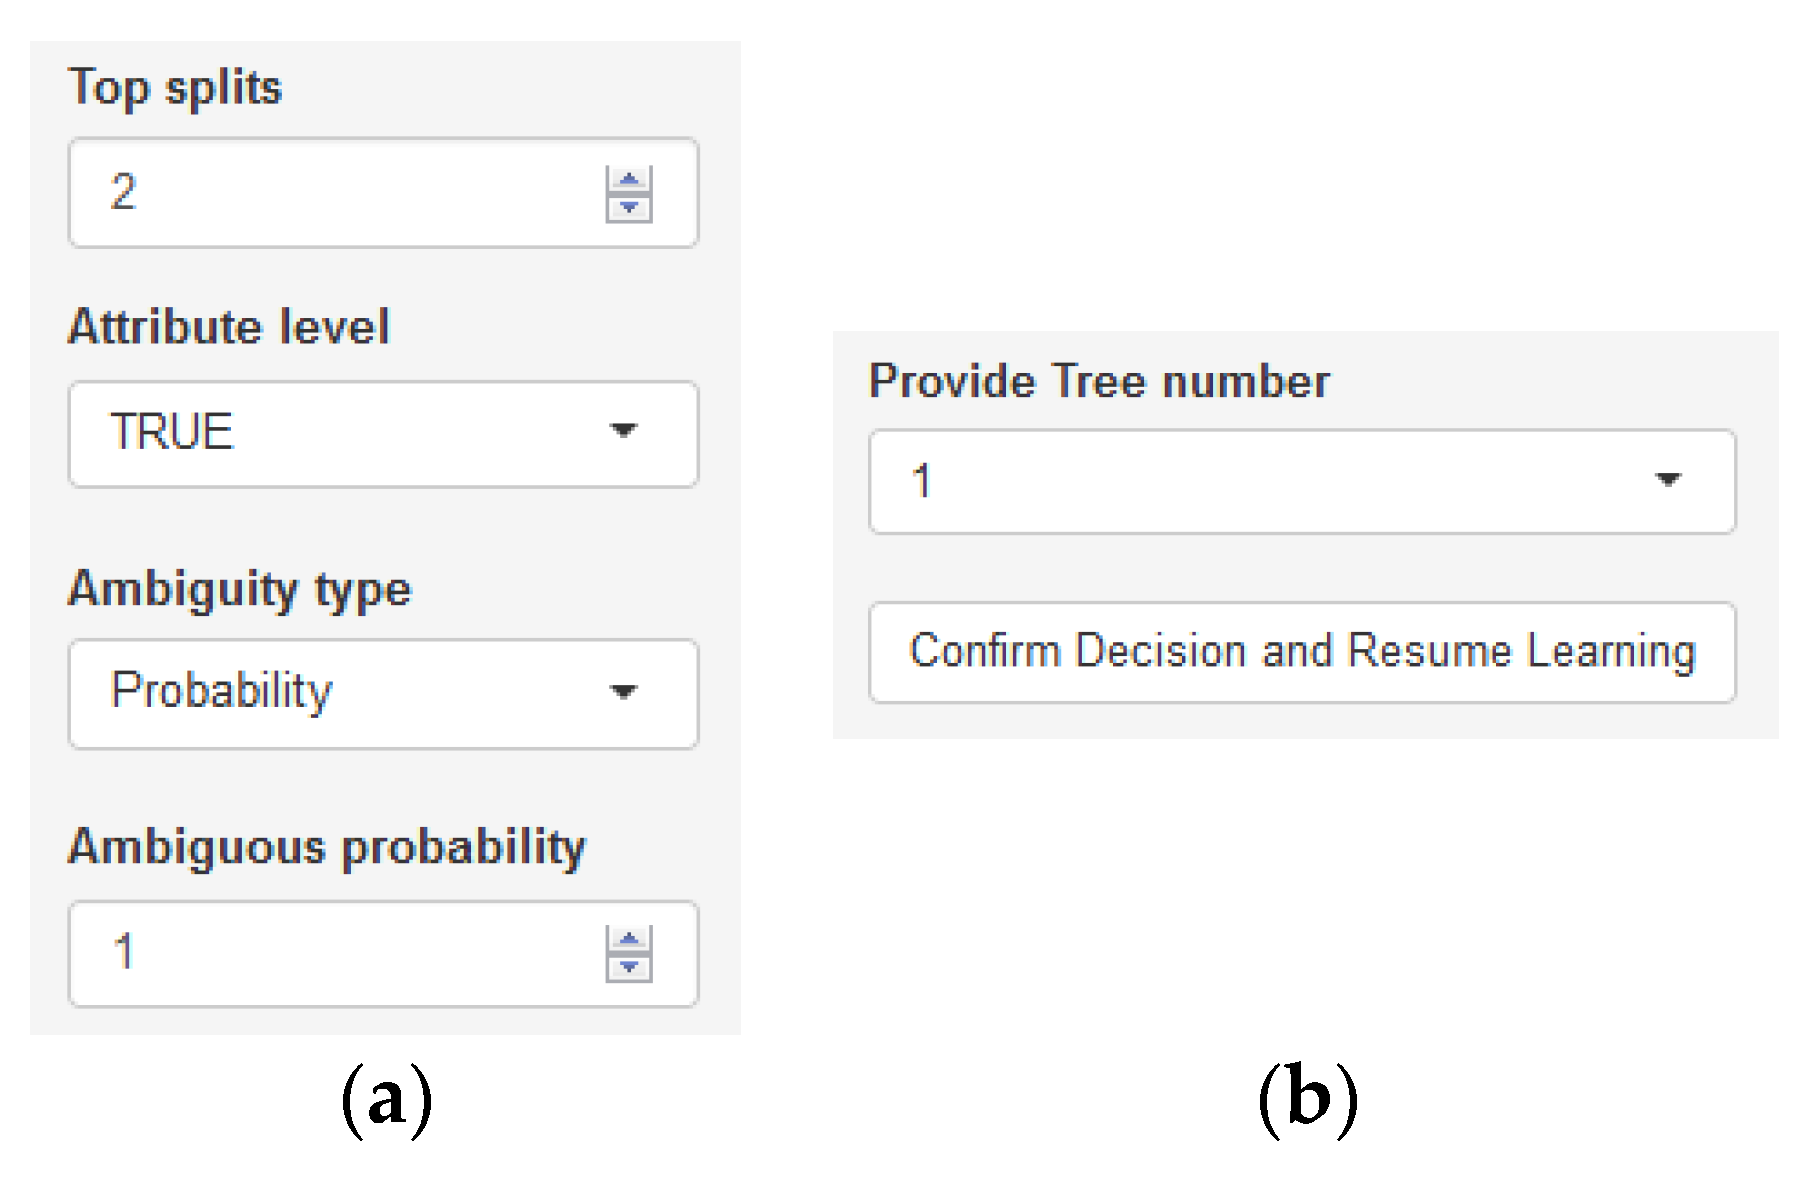Click the (b) panel caption

point(1307,1099)
